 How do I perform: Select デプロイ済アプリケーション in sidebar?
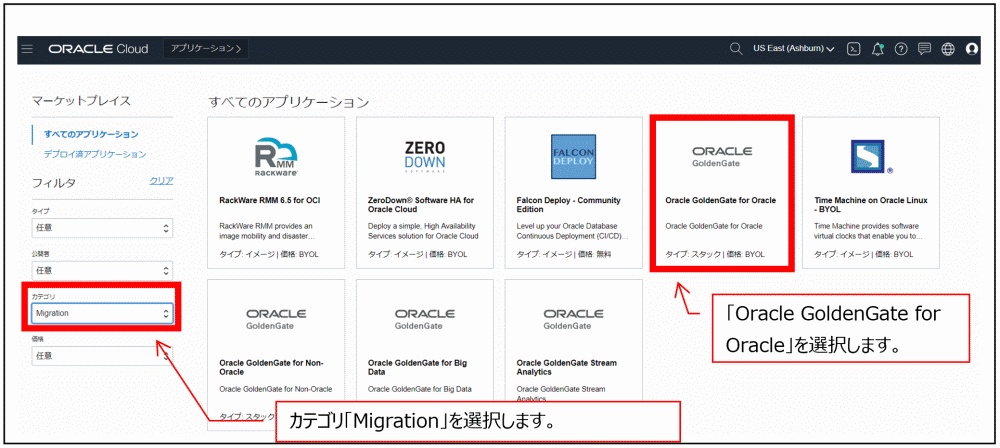(95, 154)
